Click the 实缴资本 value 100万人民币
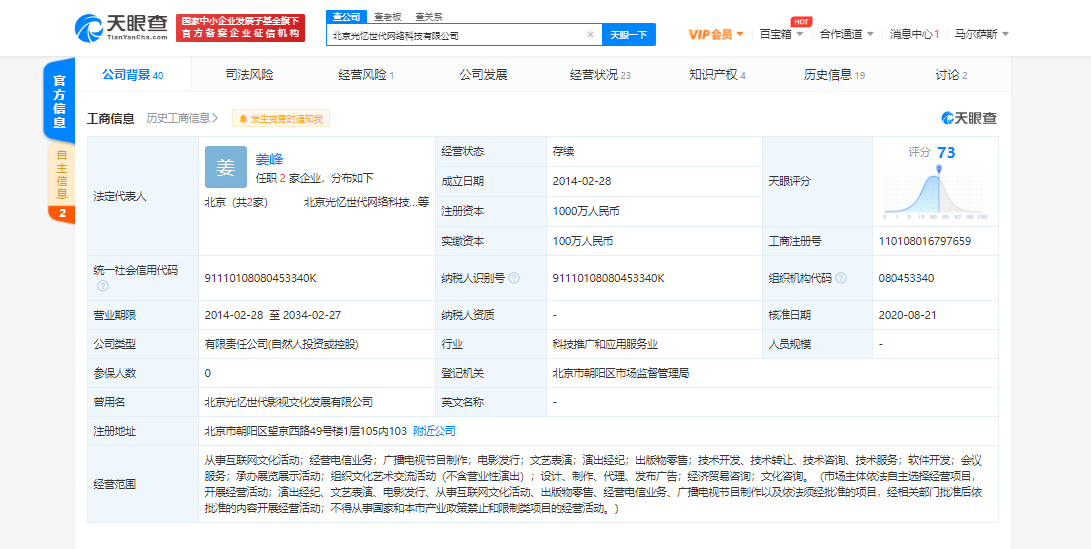 (583, 241)
